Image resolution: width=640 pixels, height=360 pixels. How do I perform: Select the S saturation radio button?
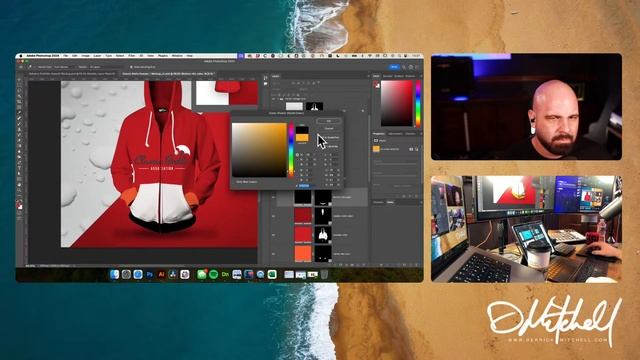tap(298, 160)
